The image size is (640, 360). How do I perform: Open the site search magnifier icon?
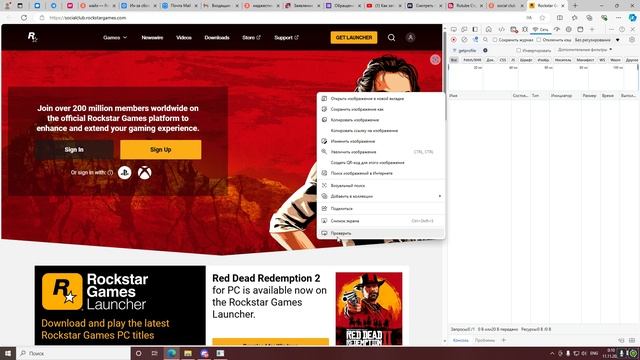tap(391, 38)
